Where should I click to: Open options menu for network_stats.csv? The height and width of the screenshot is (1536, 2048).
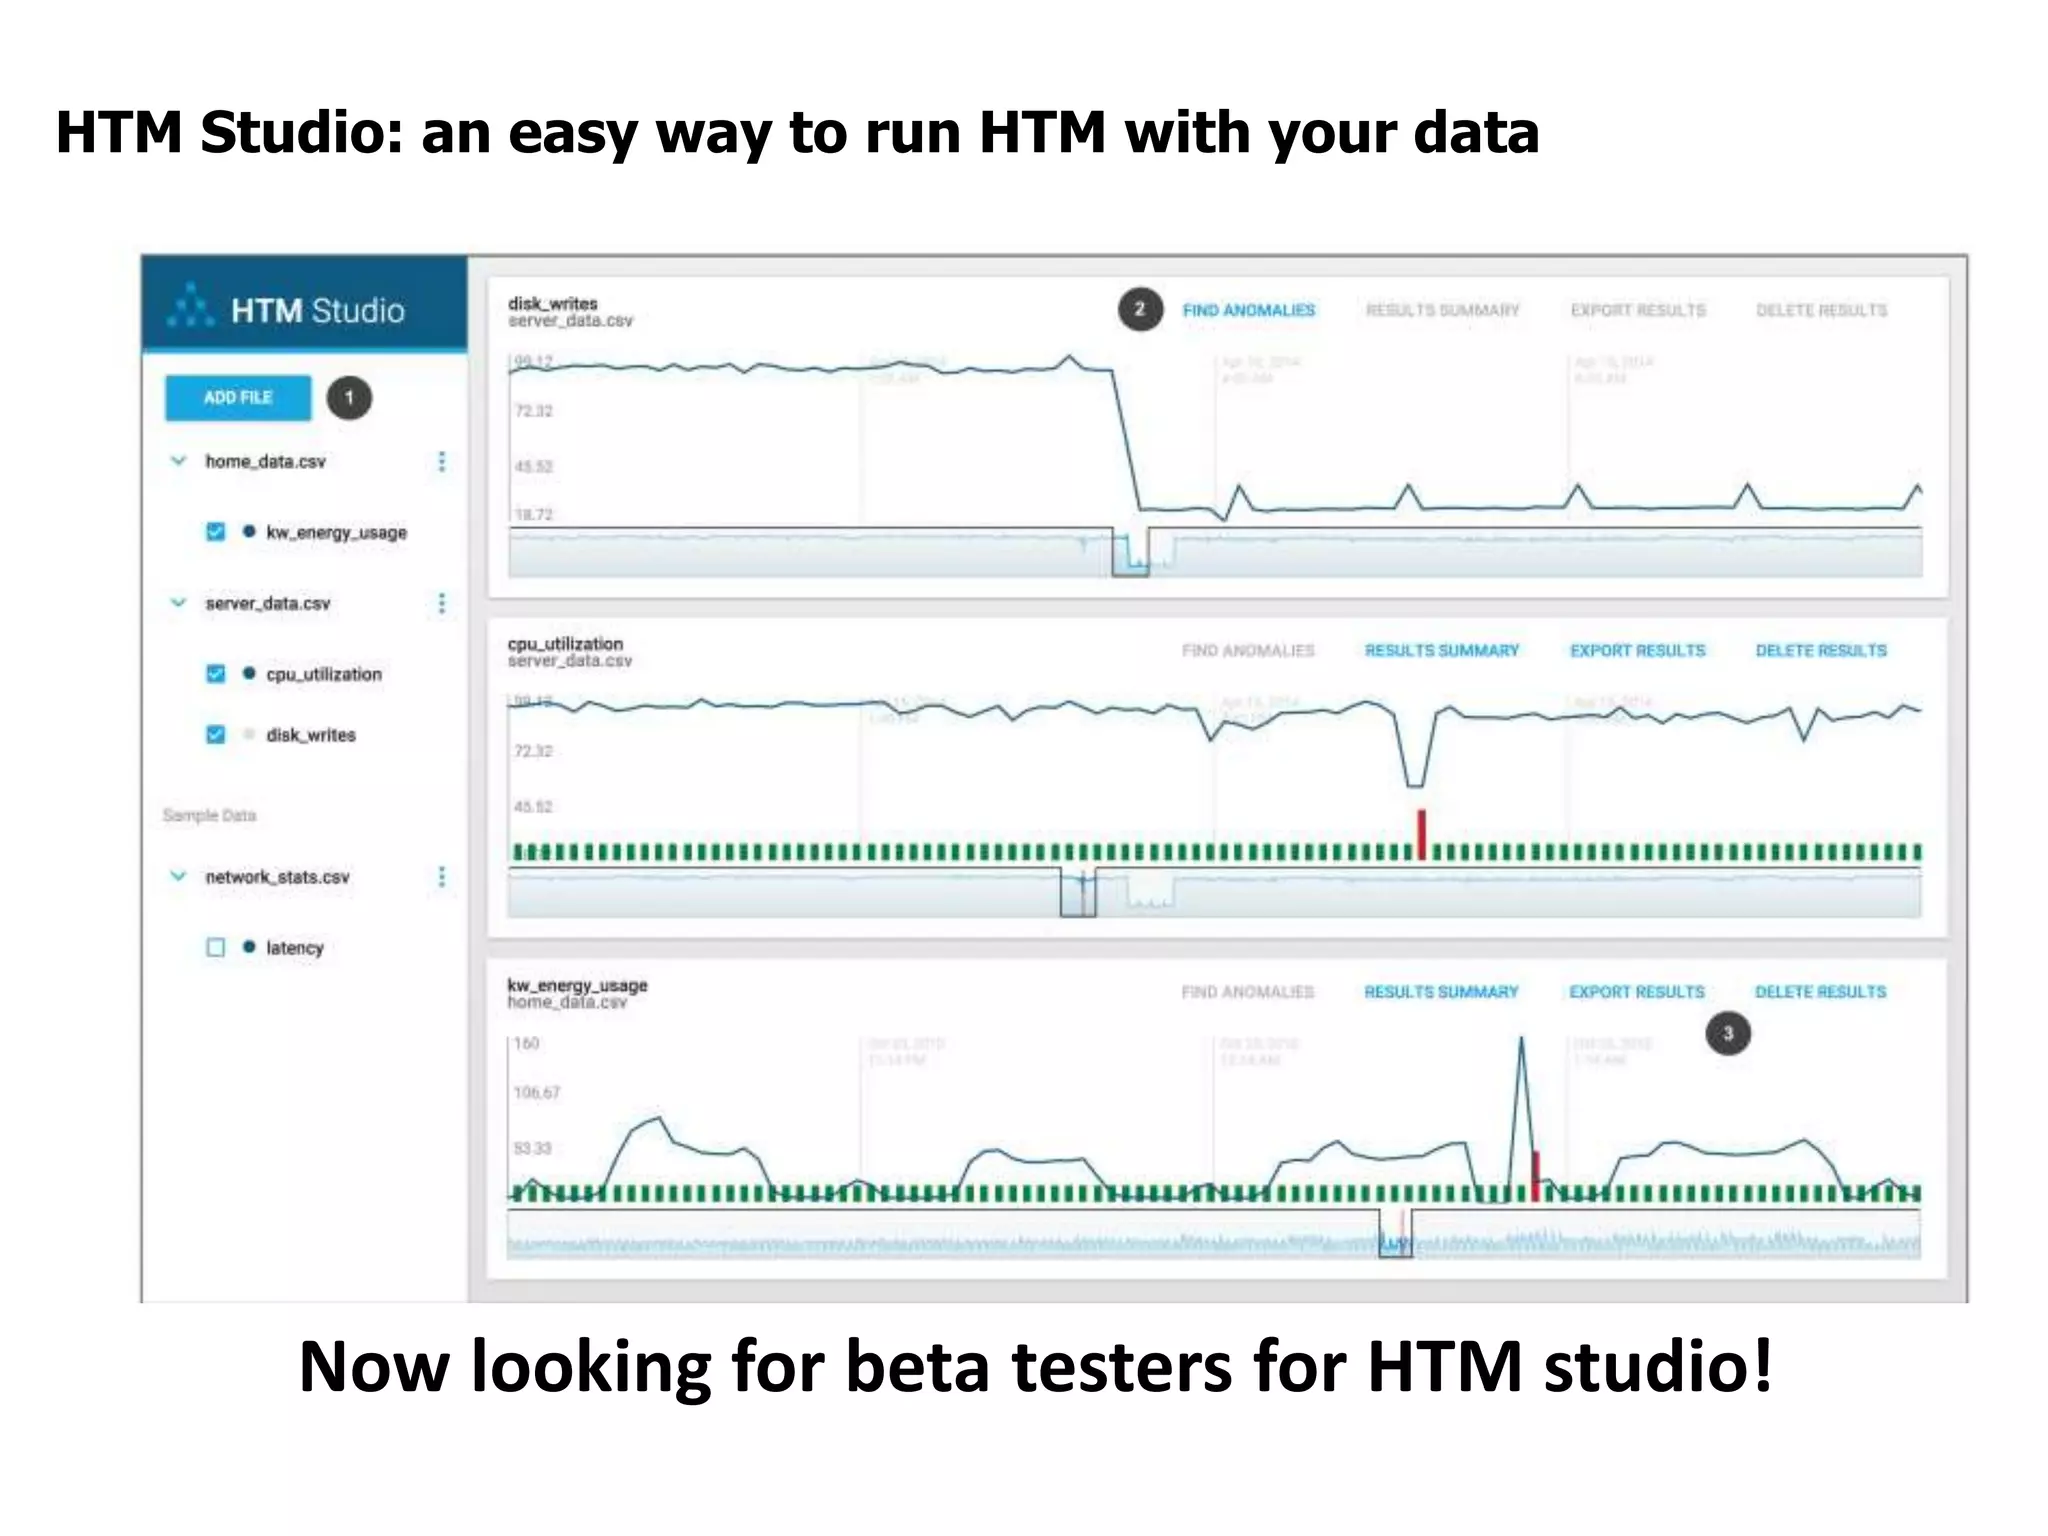(442, 877)
